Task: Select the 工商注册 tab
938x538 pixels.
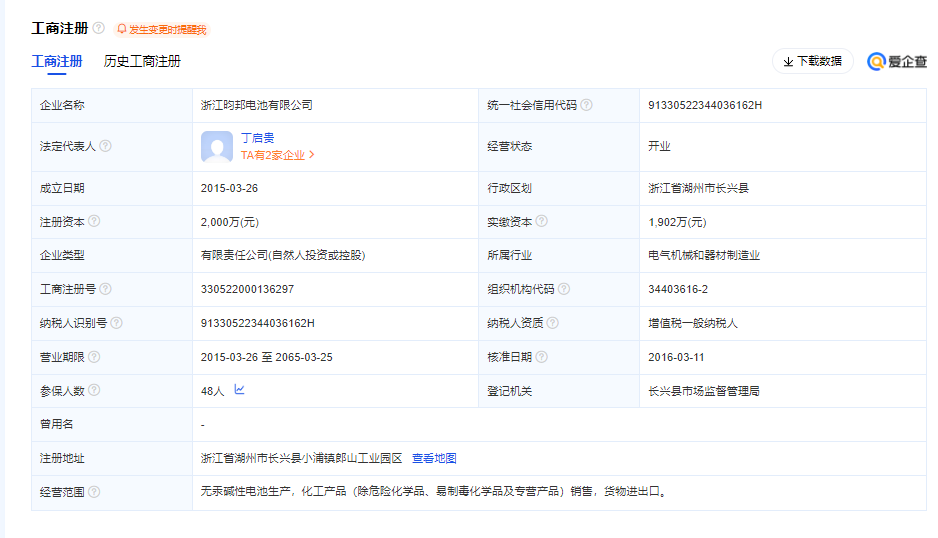Action: point(57,61)
